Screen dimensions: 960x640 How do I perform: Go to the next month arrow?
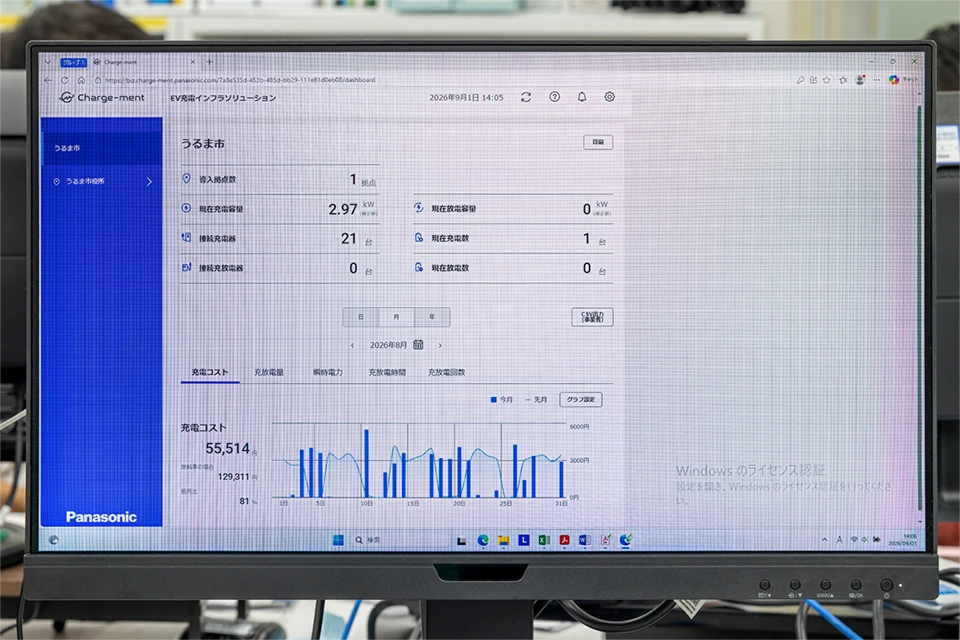coord(440,345)
